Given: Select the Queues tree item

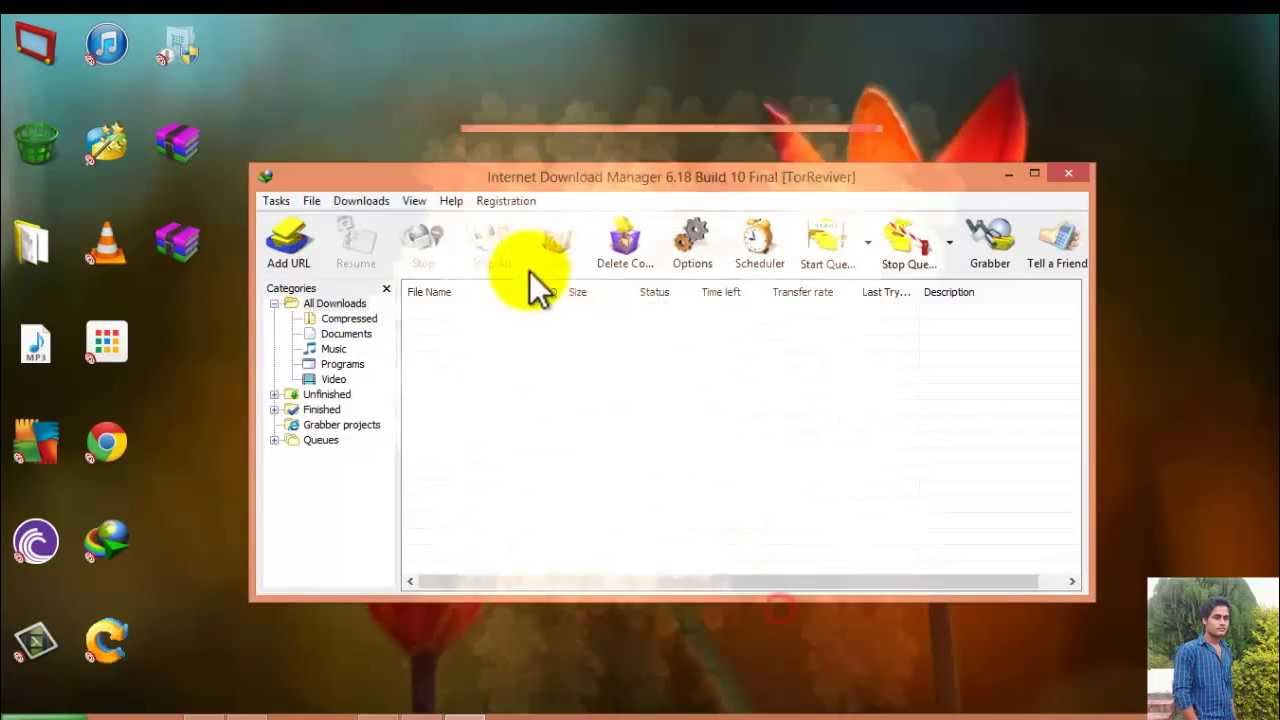Looking at the screenshot, I should point(321,440).
